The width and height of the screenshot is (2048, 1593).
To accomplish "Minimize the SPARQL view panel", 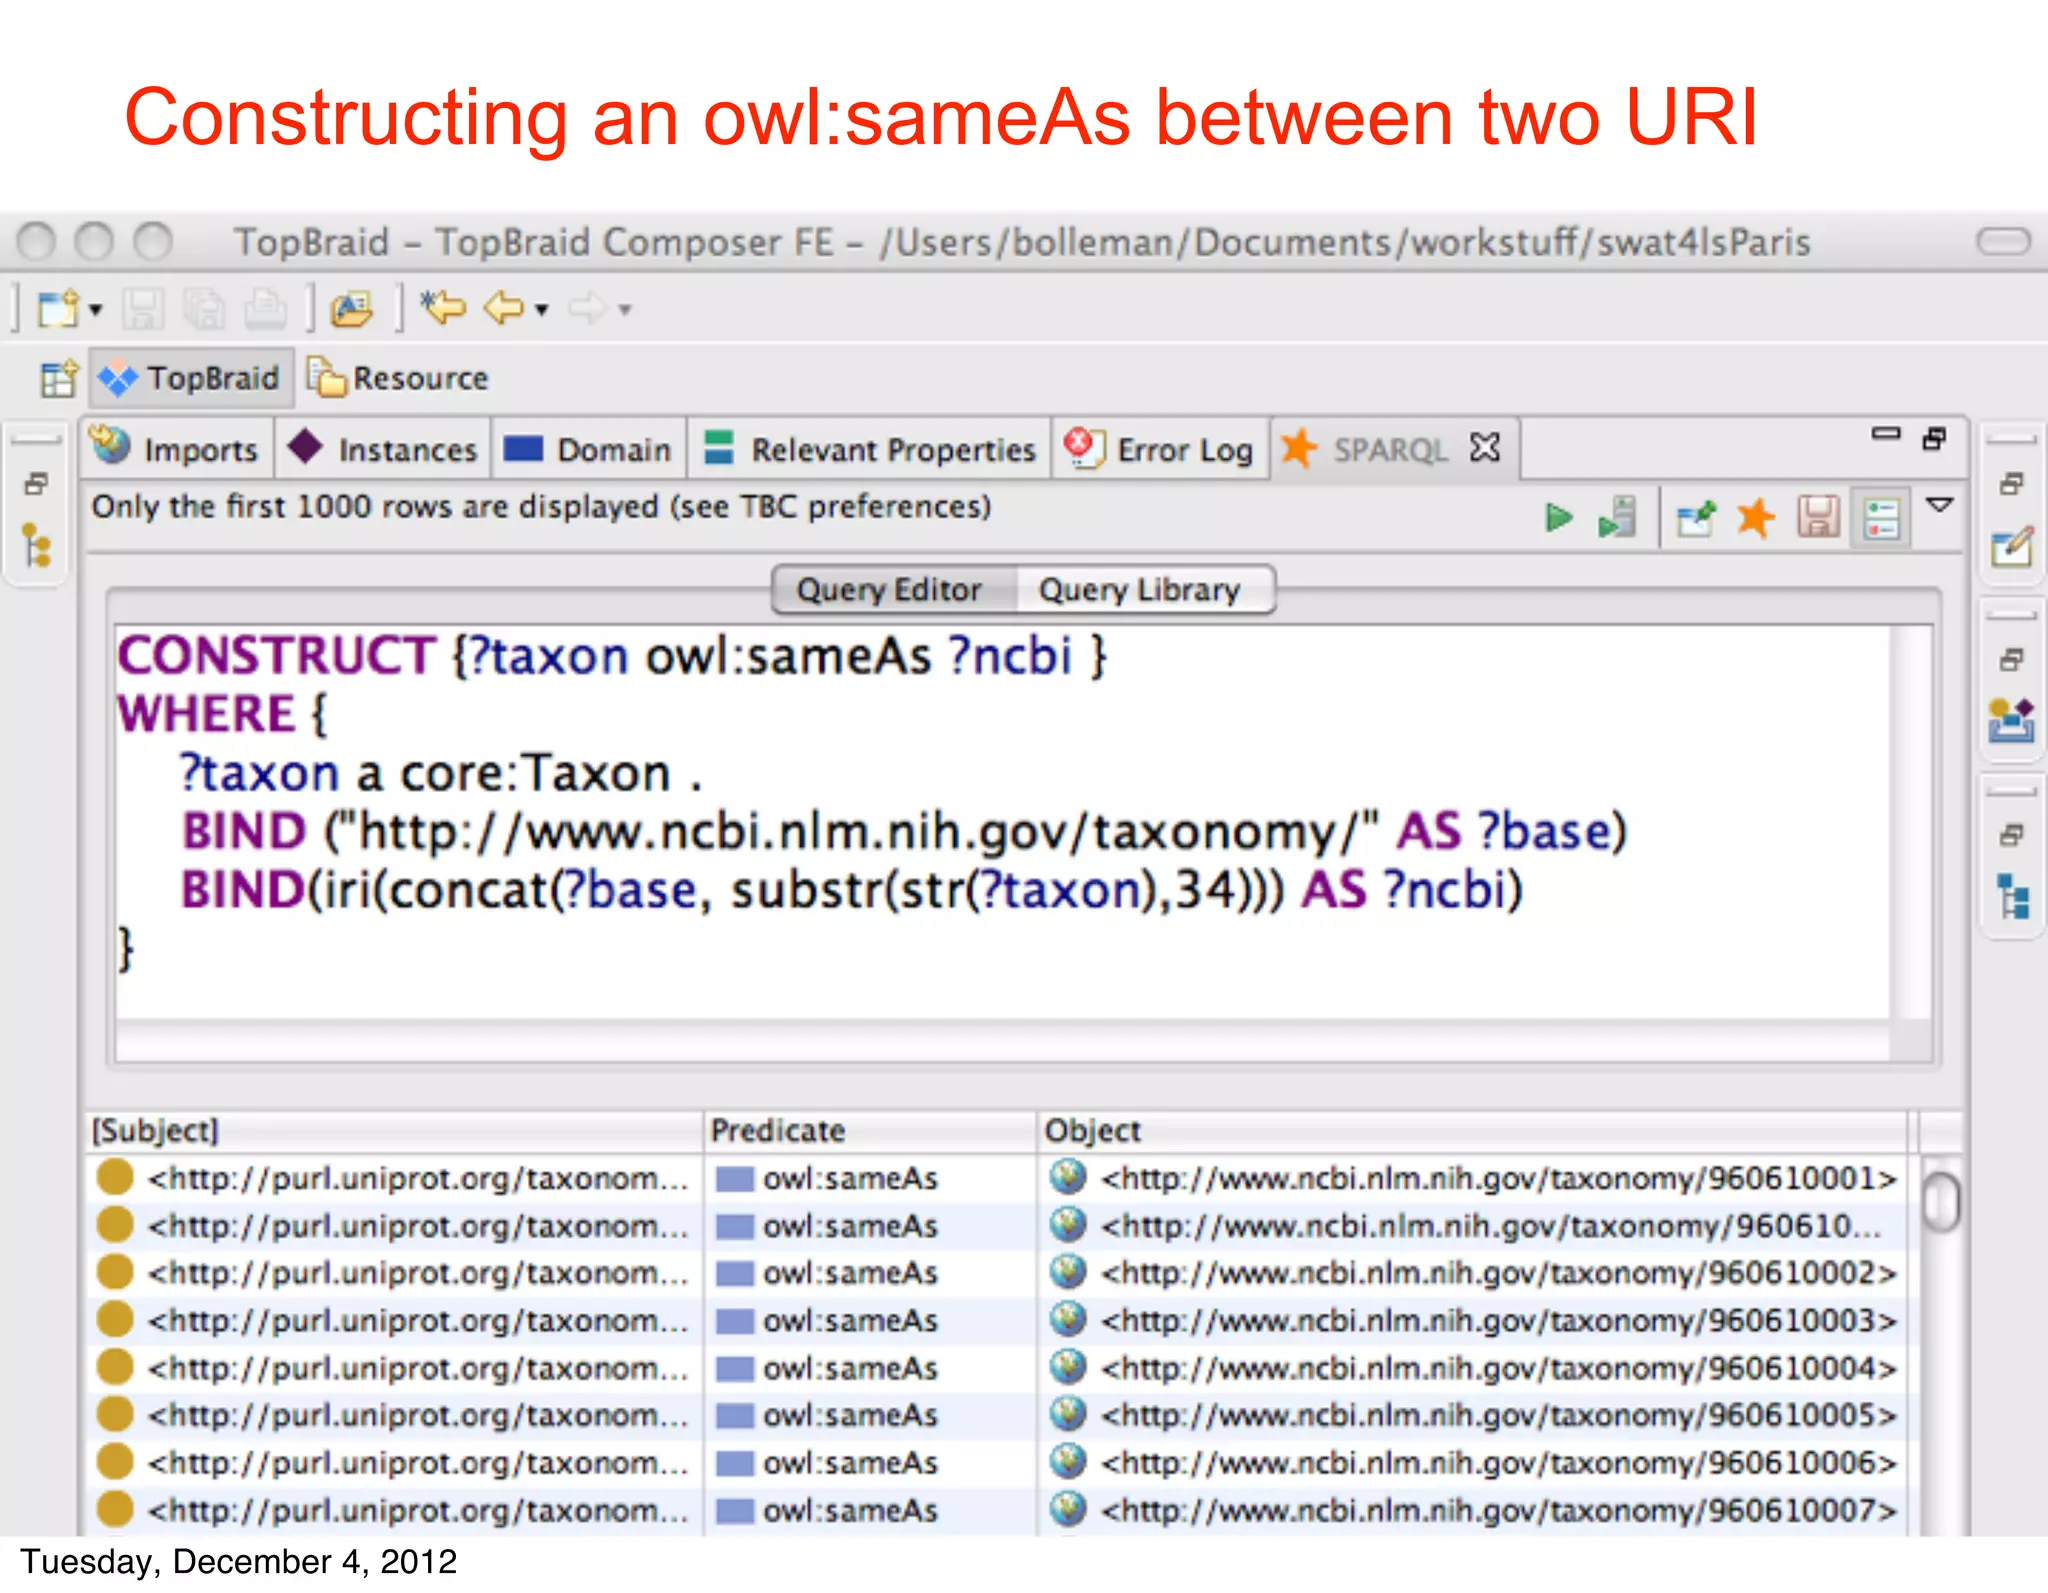I will click(x=1886, y=434).
